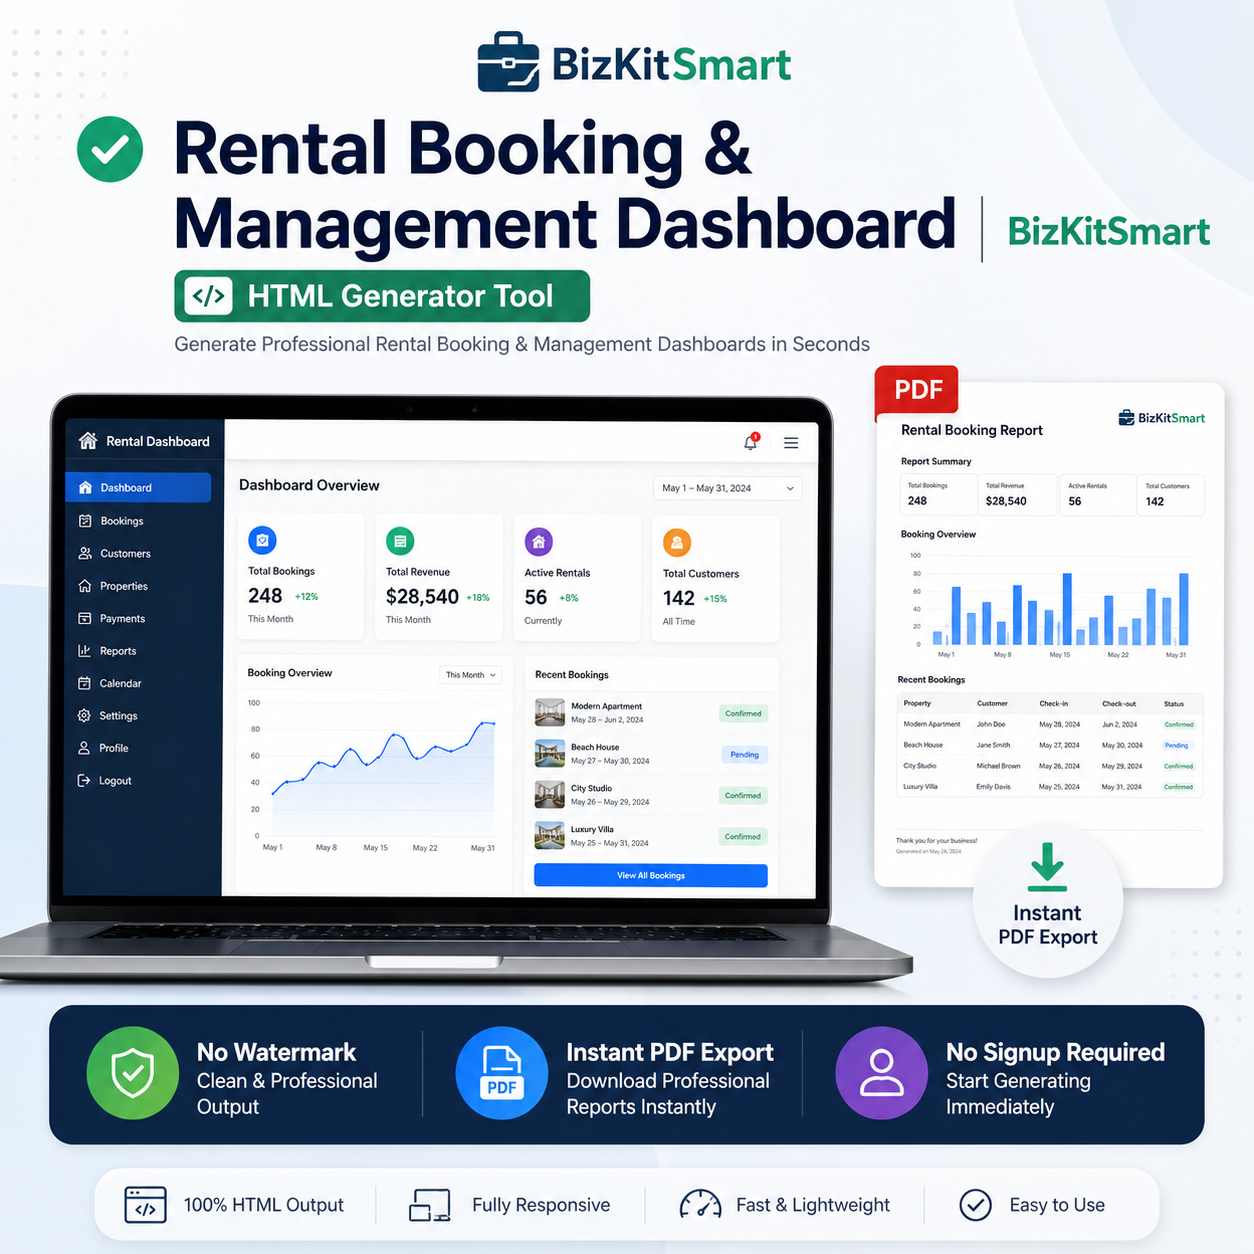The image size is (1254, 1254).
Task: Select the Luxury Villa thumbnail
Action: [550, 835]
